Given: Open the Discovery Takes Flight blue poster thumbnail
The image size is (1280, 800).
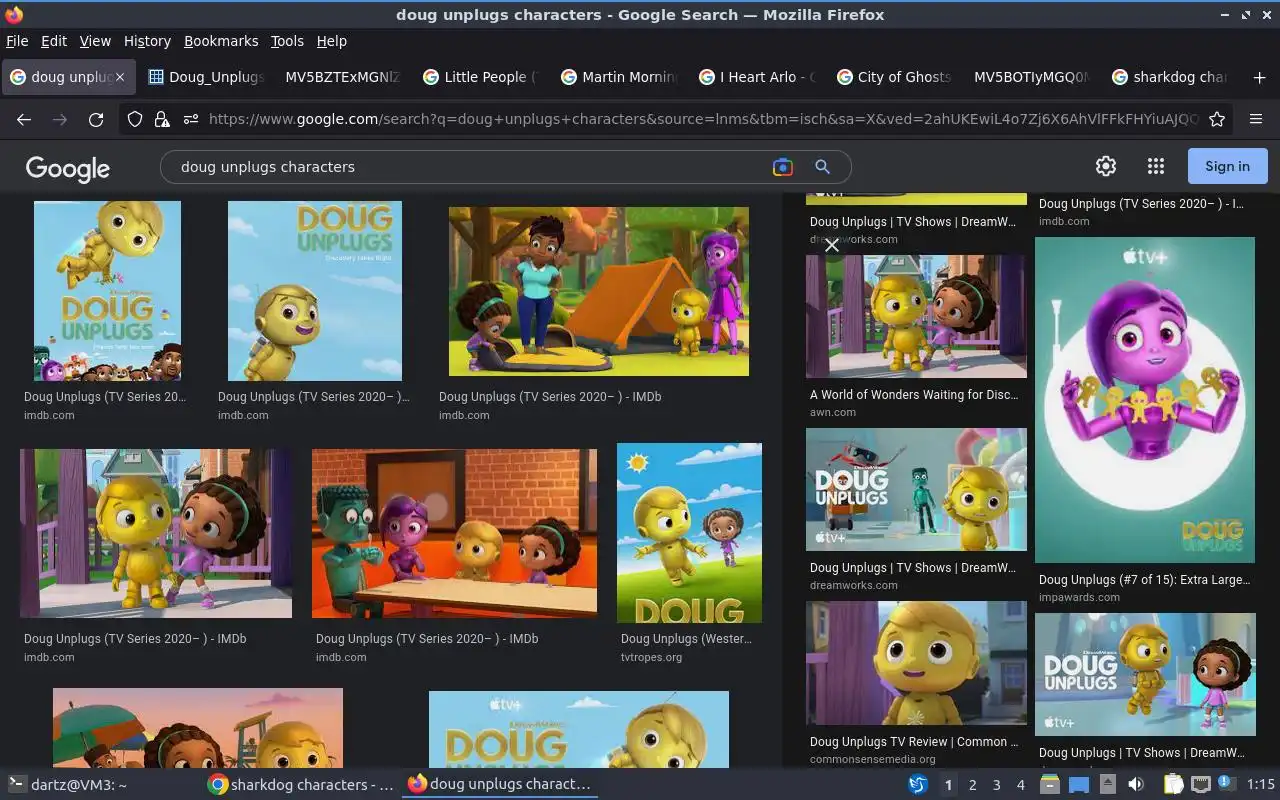Looking at the screenshot, I should coord(315,291).
